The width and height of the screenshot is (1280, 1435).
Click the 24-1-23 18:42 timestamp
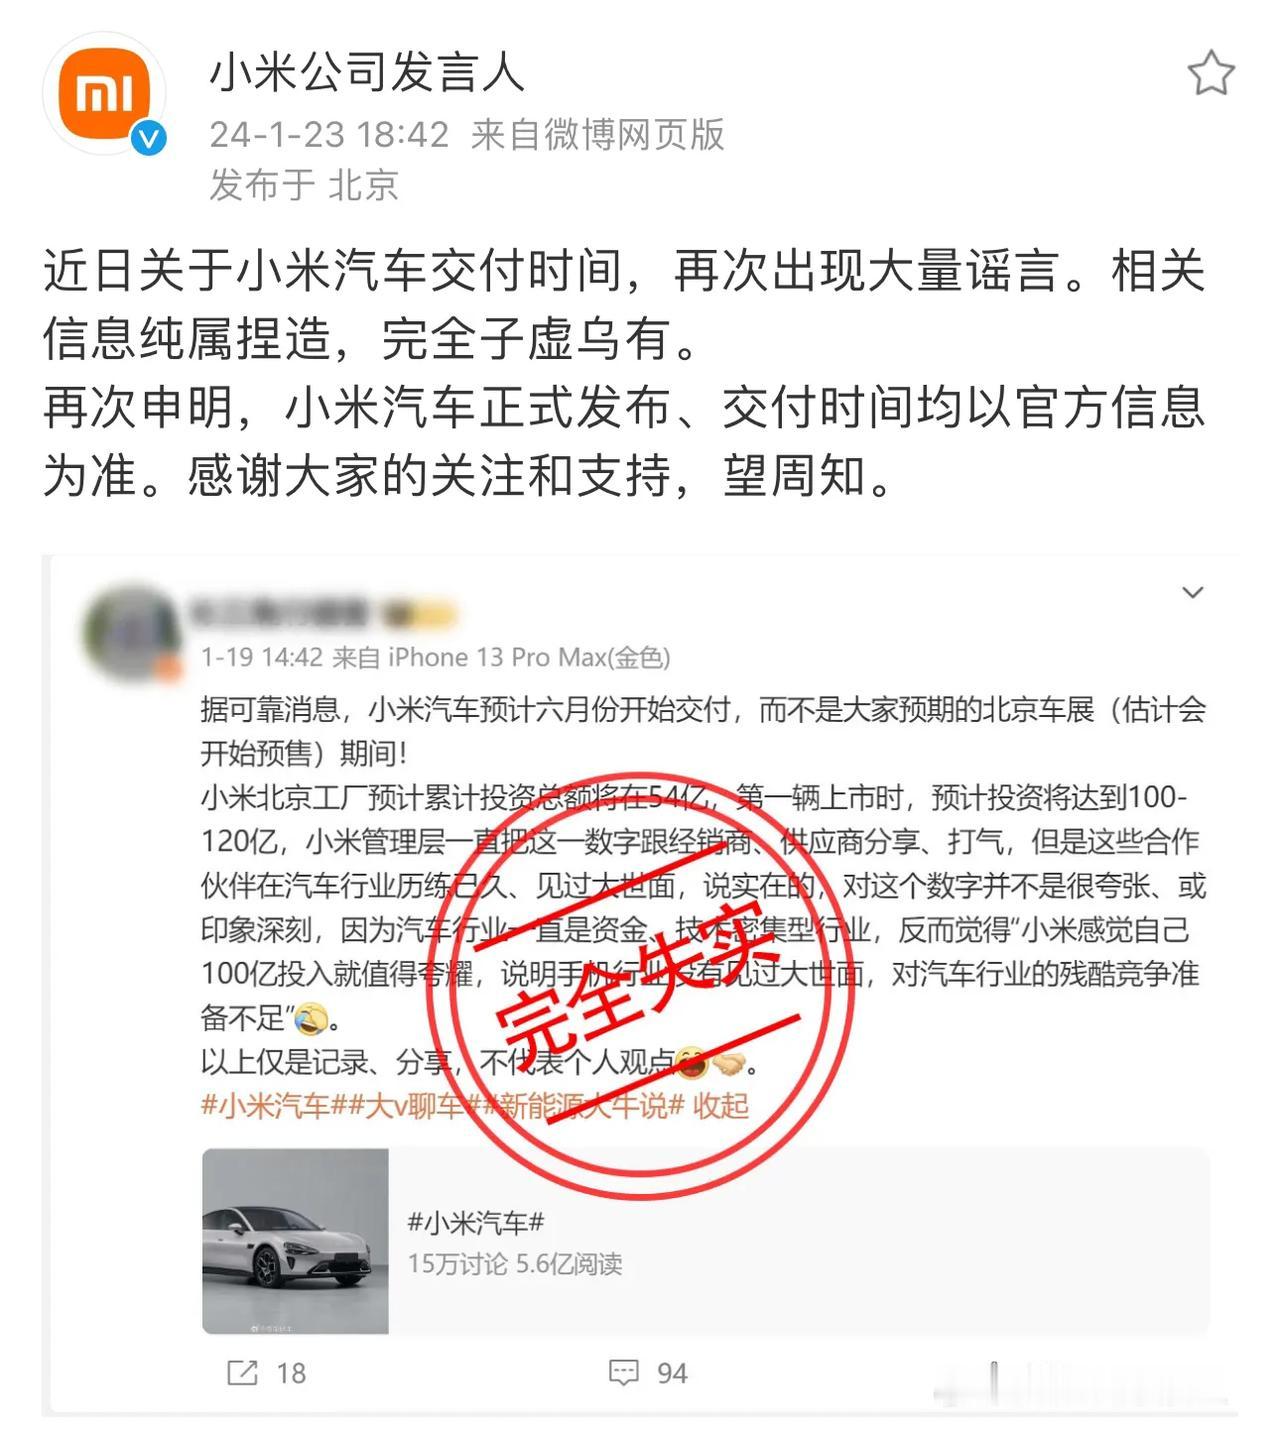point(329,134)
